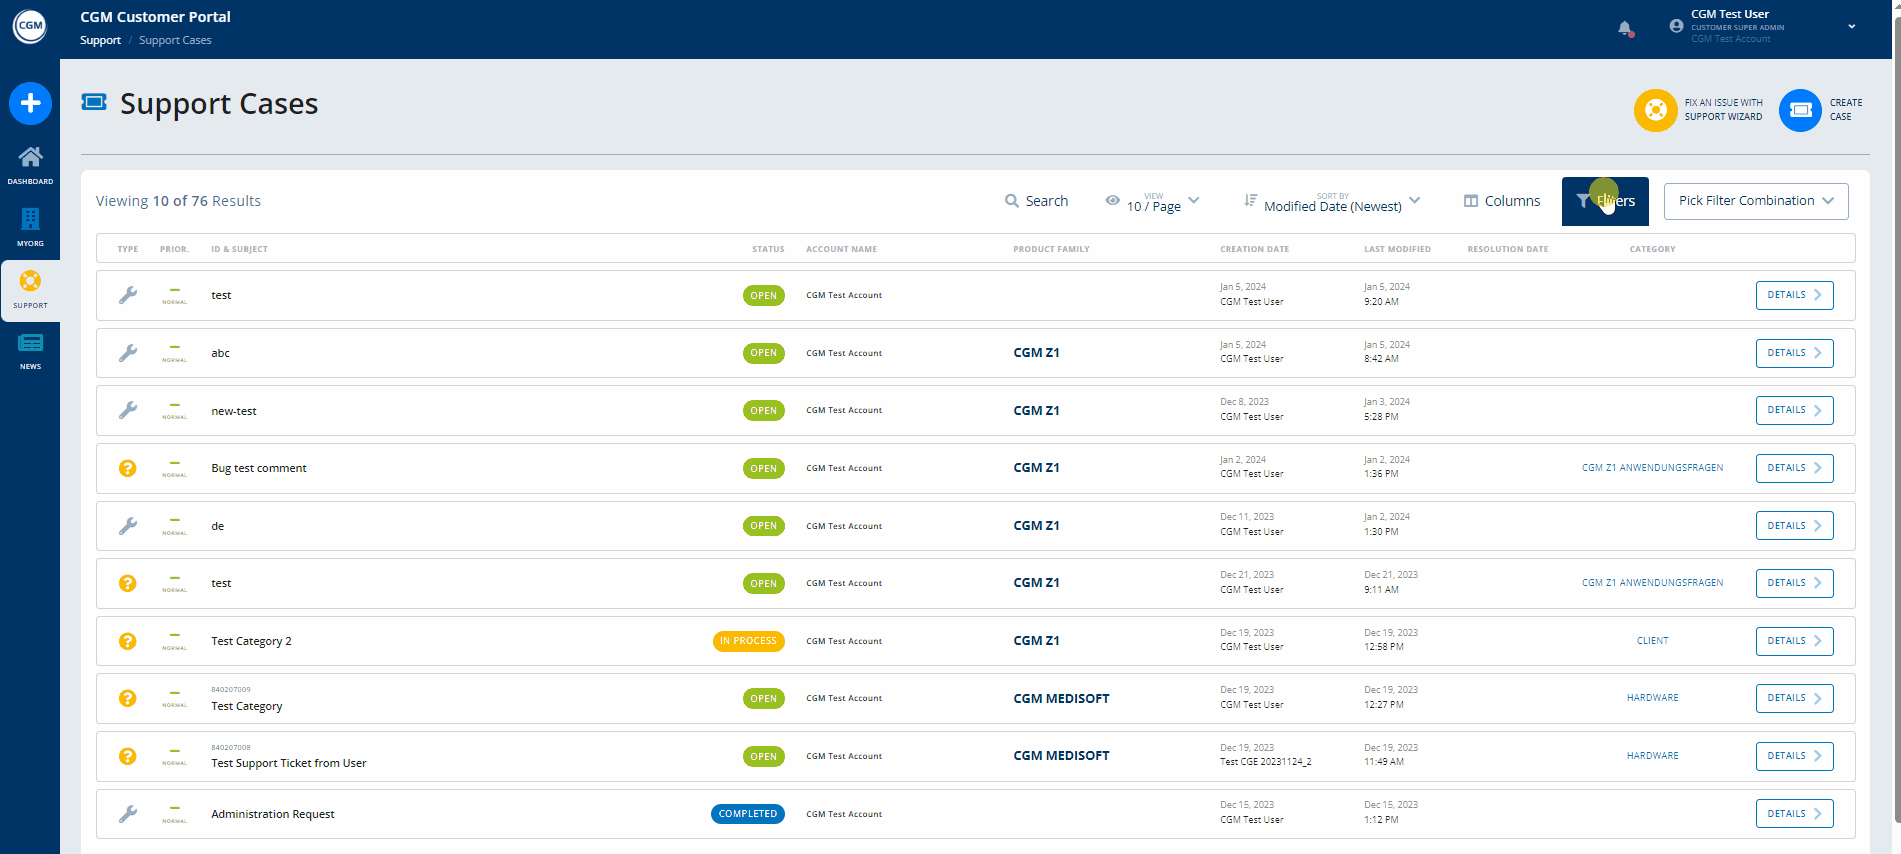Open the 10 / Page view dropdown

coord(1153,201)
